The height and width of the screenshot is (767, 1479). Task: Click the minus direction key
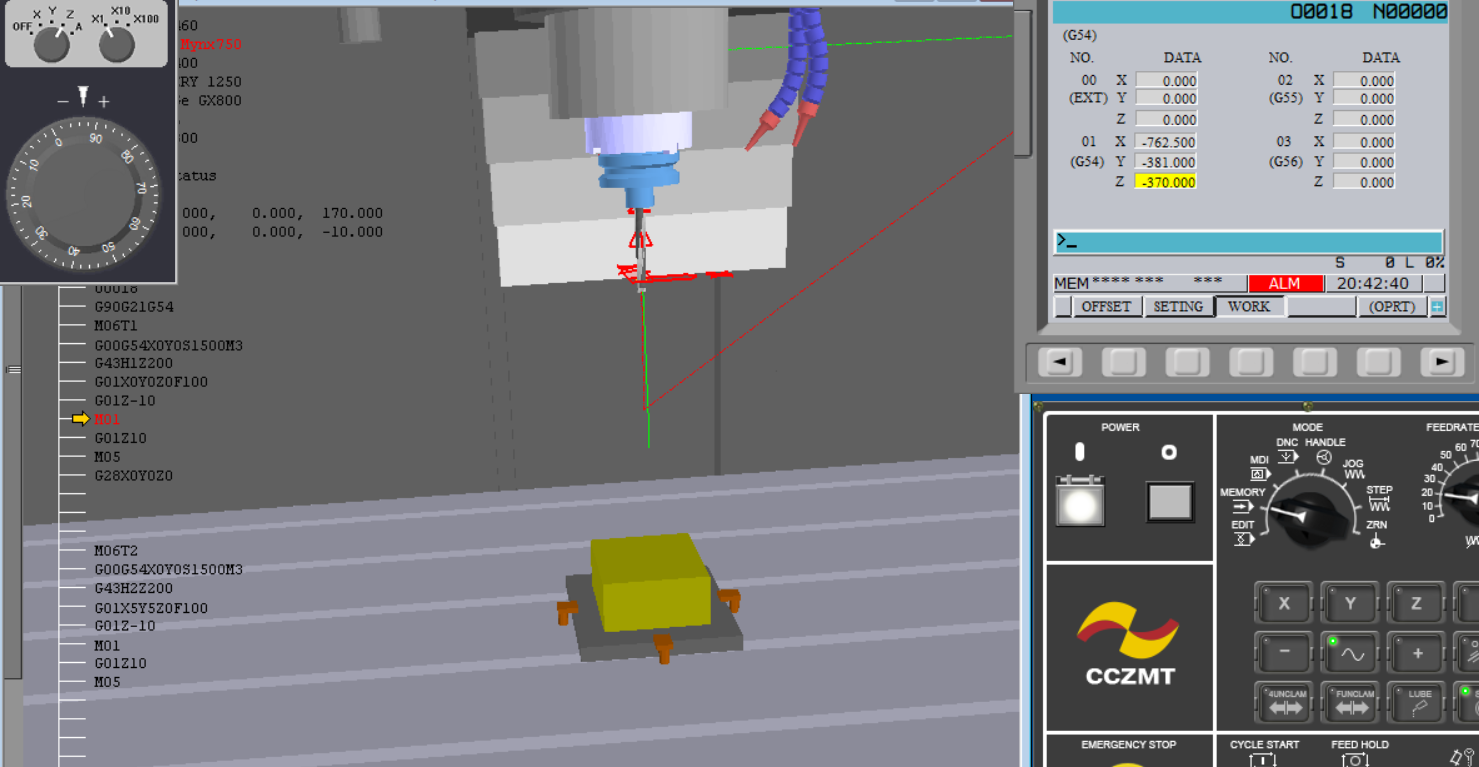pyautogui.click(x=1283, y=653)
